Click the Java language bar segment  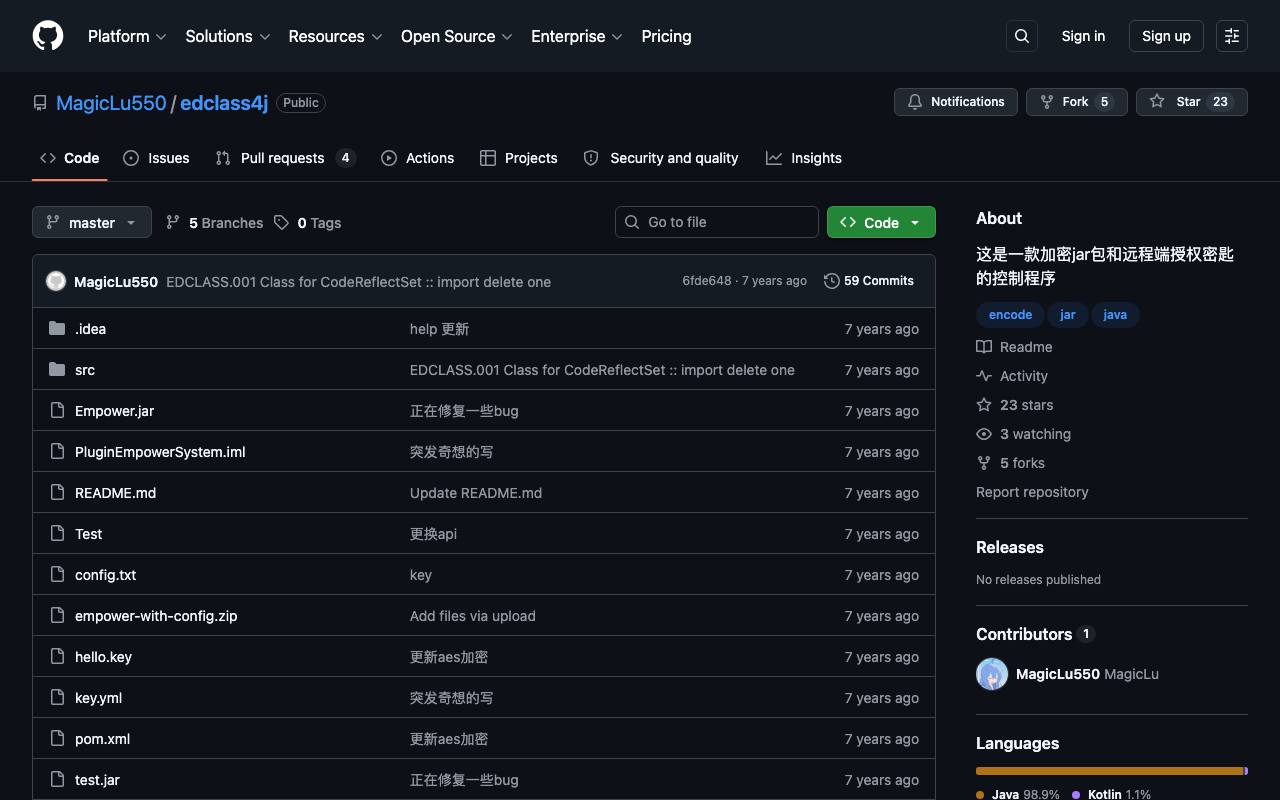1110,771
